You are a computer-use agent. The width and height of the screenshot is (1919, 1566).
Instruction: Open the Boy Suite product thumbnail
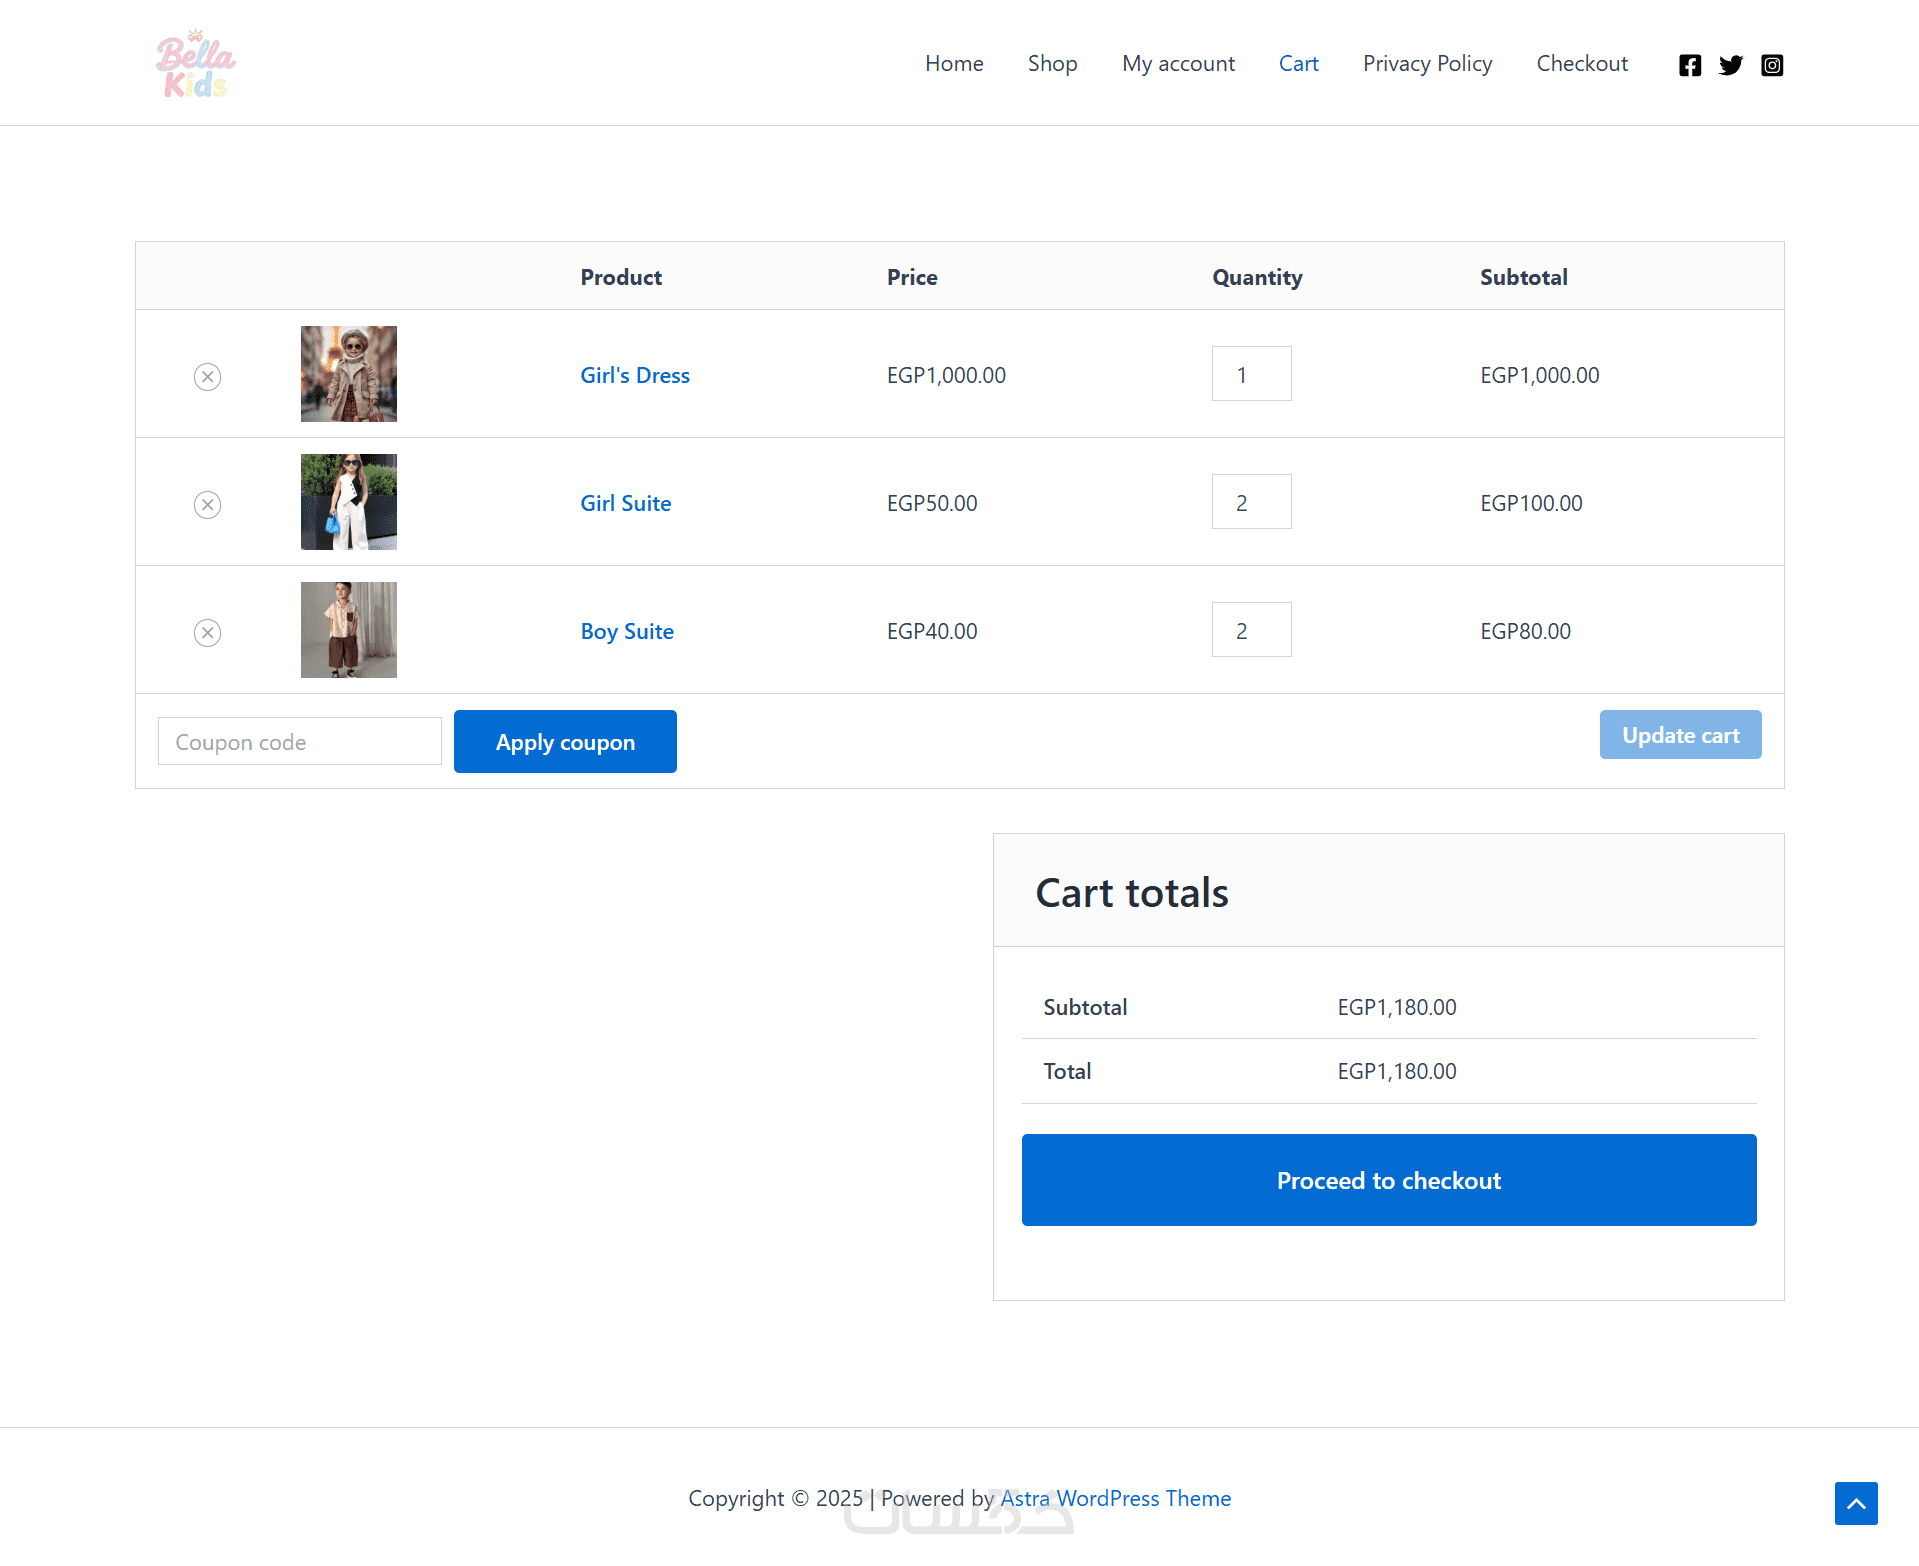point(348,629)
